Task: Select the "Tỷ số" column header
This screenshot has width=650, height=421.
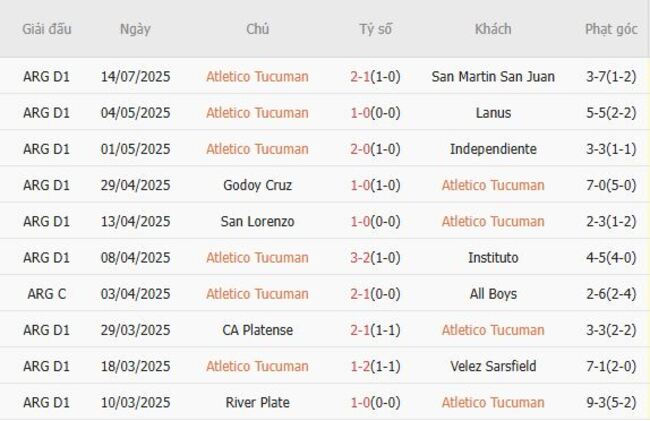Action: 376,29
